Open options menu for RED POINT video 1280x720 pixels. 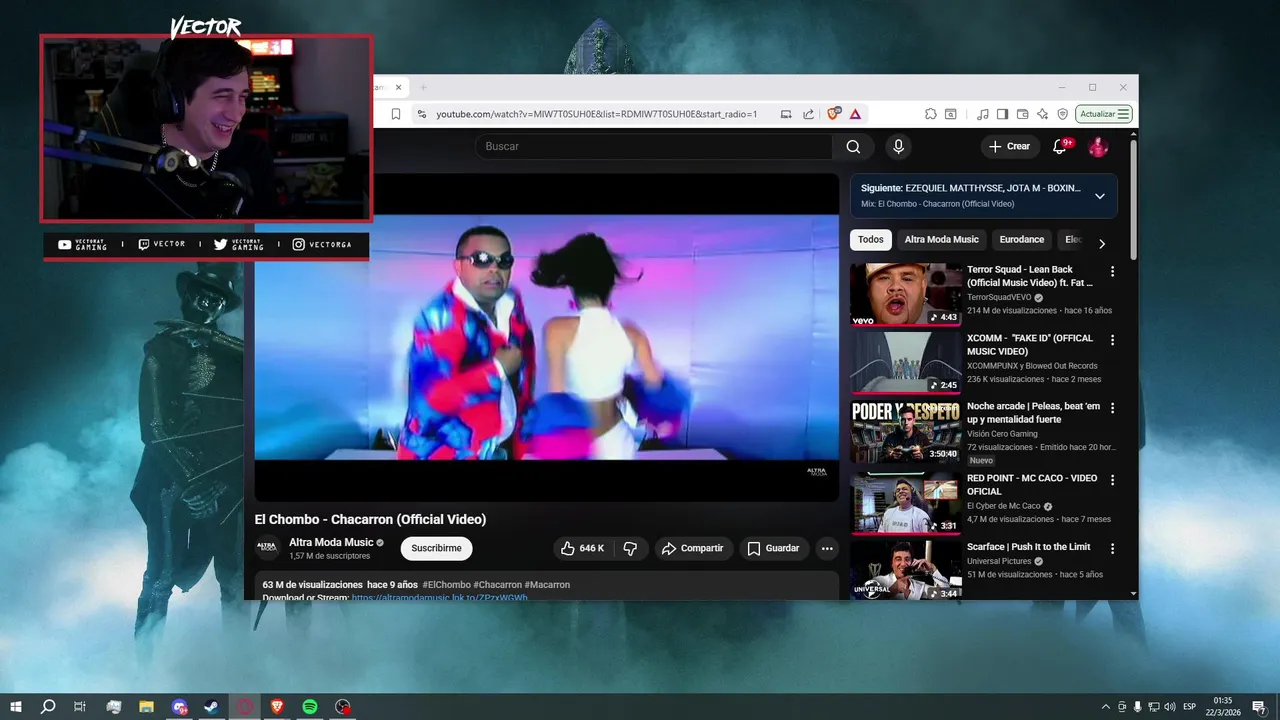point(1112,480)
